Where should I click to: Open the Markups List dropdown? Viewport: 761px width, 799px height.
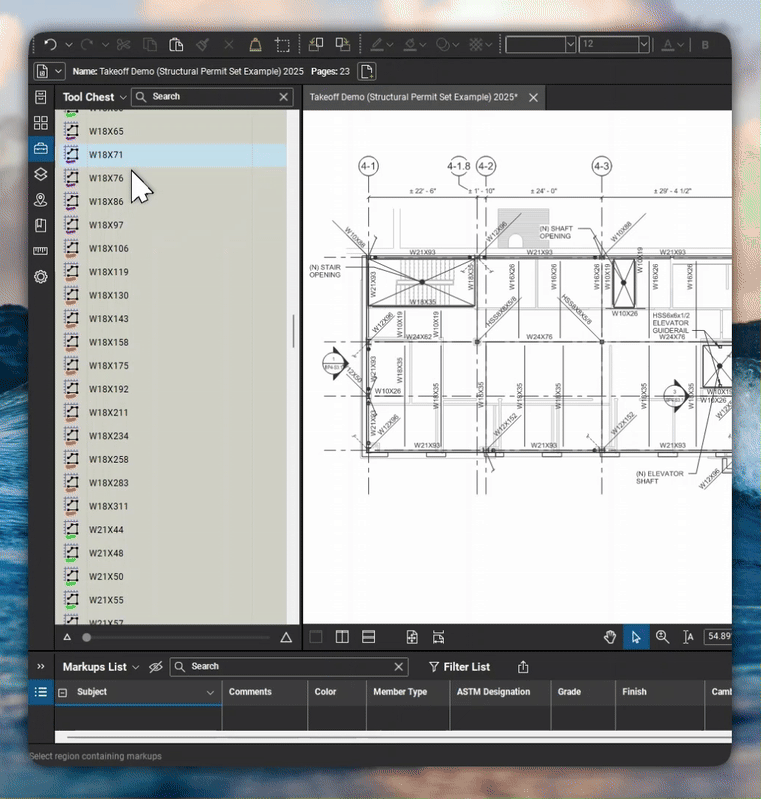click(135, 667)
